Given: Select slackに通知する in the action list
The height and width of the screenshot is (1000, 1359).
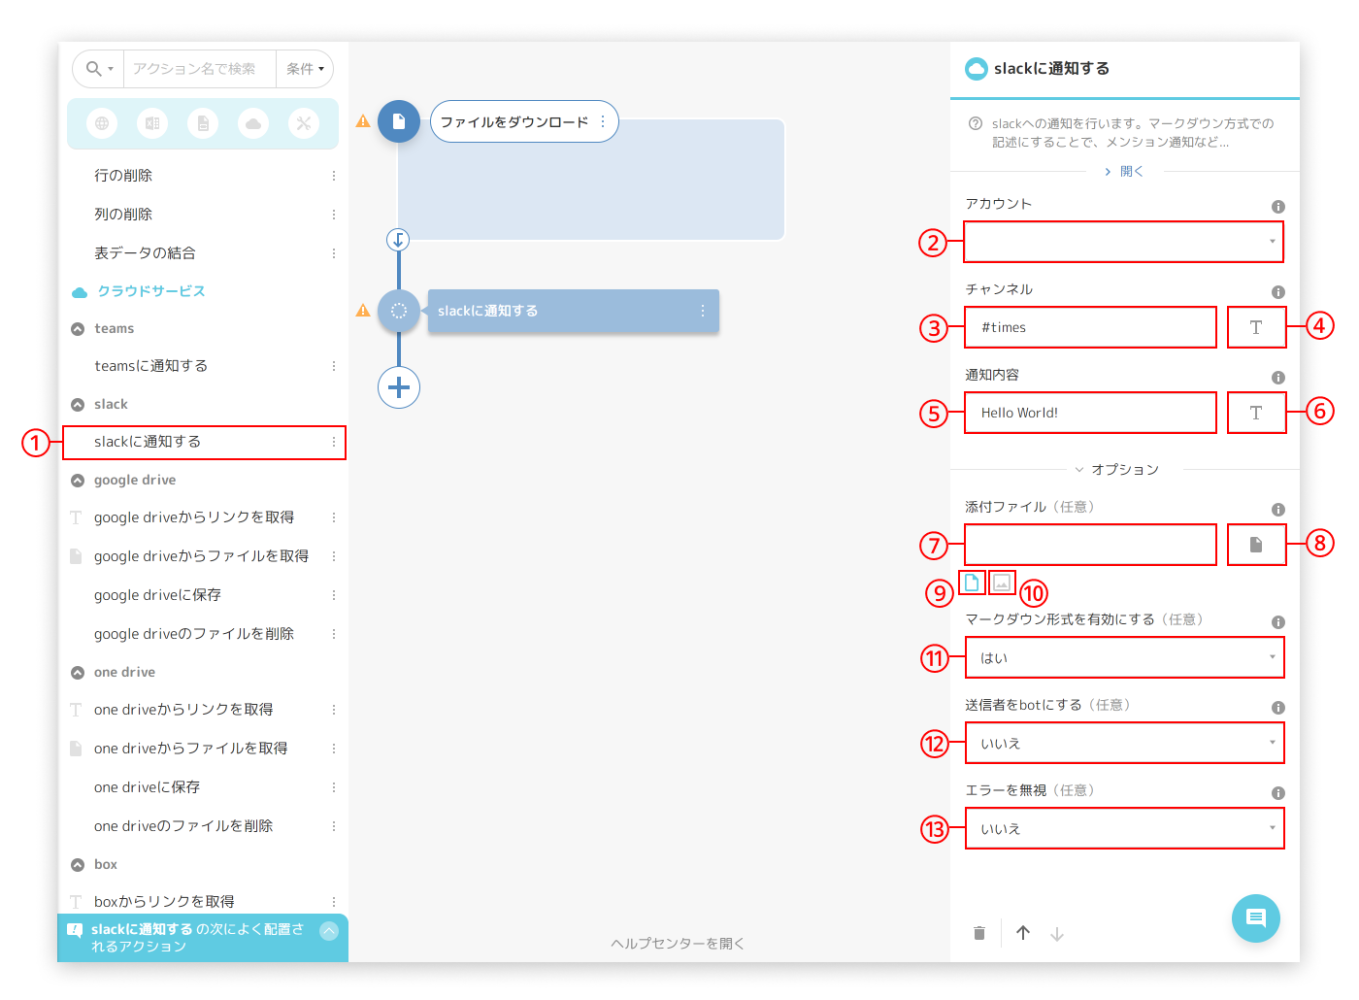Looking at the screenshot, I should 204,442.
